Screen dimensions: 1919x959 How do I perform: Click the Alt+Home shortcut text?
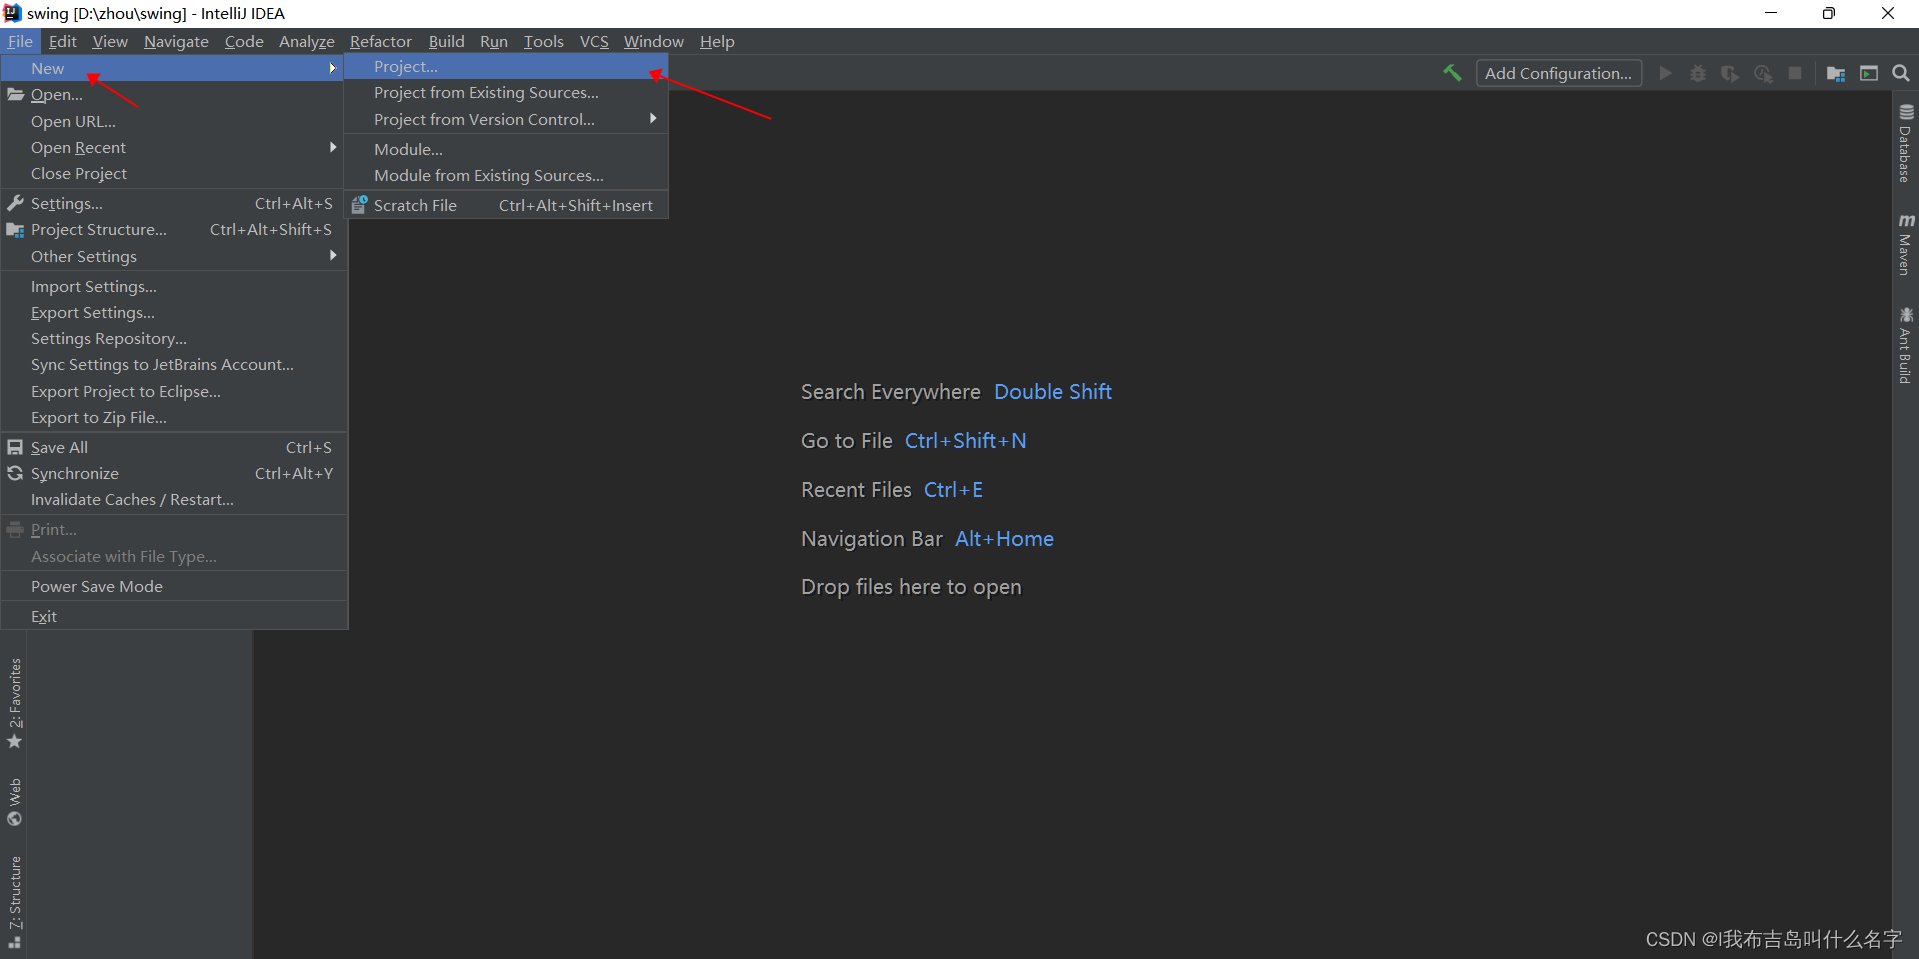[x=1004, y=539]
